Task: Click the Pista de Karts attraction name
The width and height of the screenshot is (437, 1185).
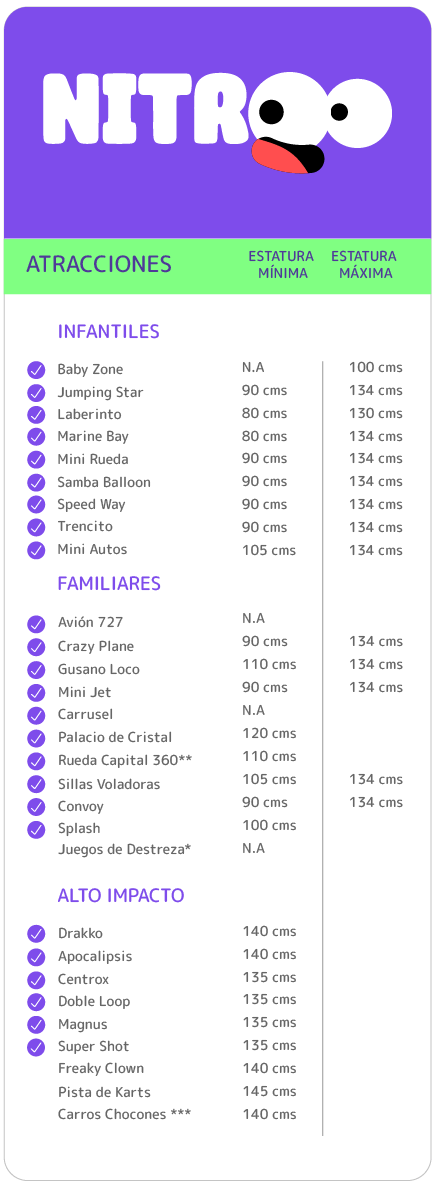Action: click(104, 1092)
